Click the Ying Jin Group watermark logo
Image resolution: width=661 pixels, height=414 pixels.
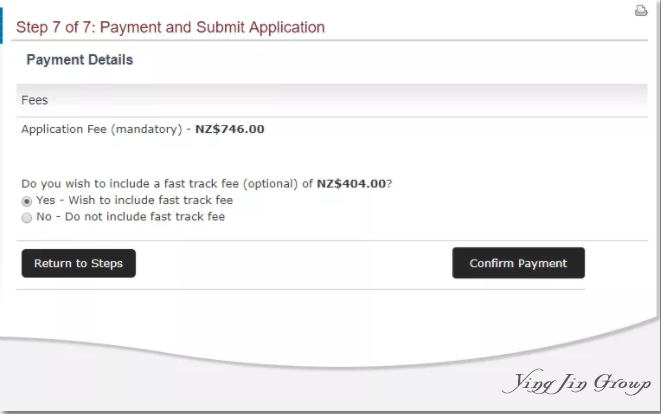pyautogui.click(x=577, y=383)
